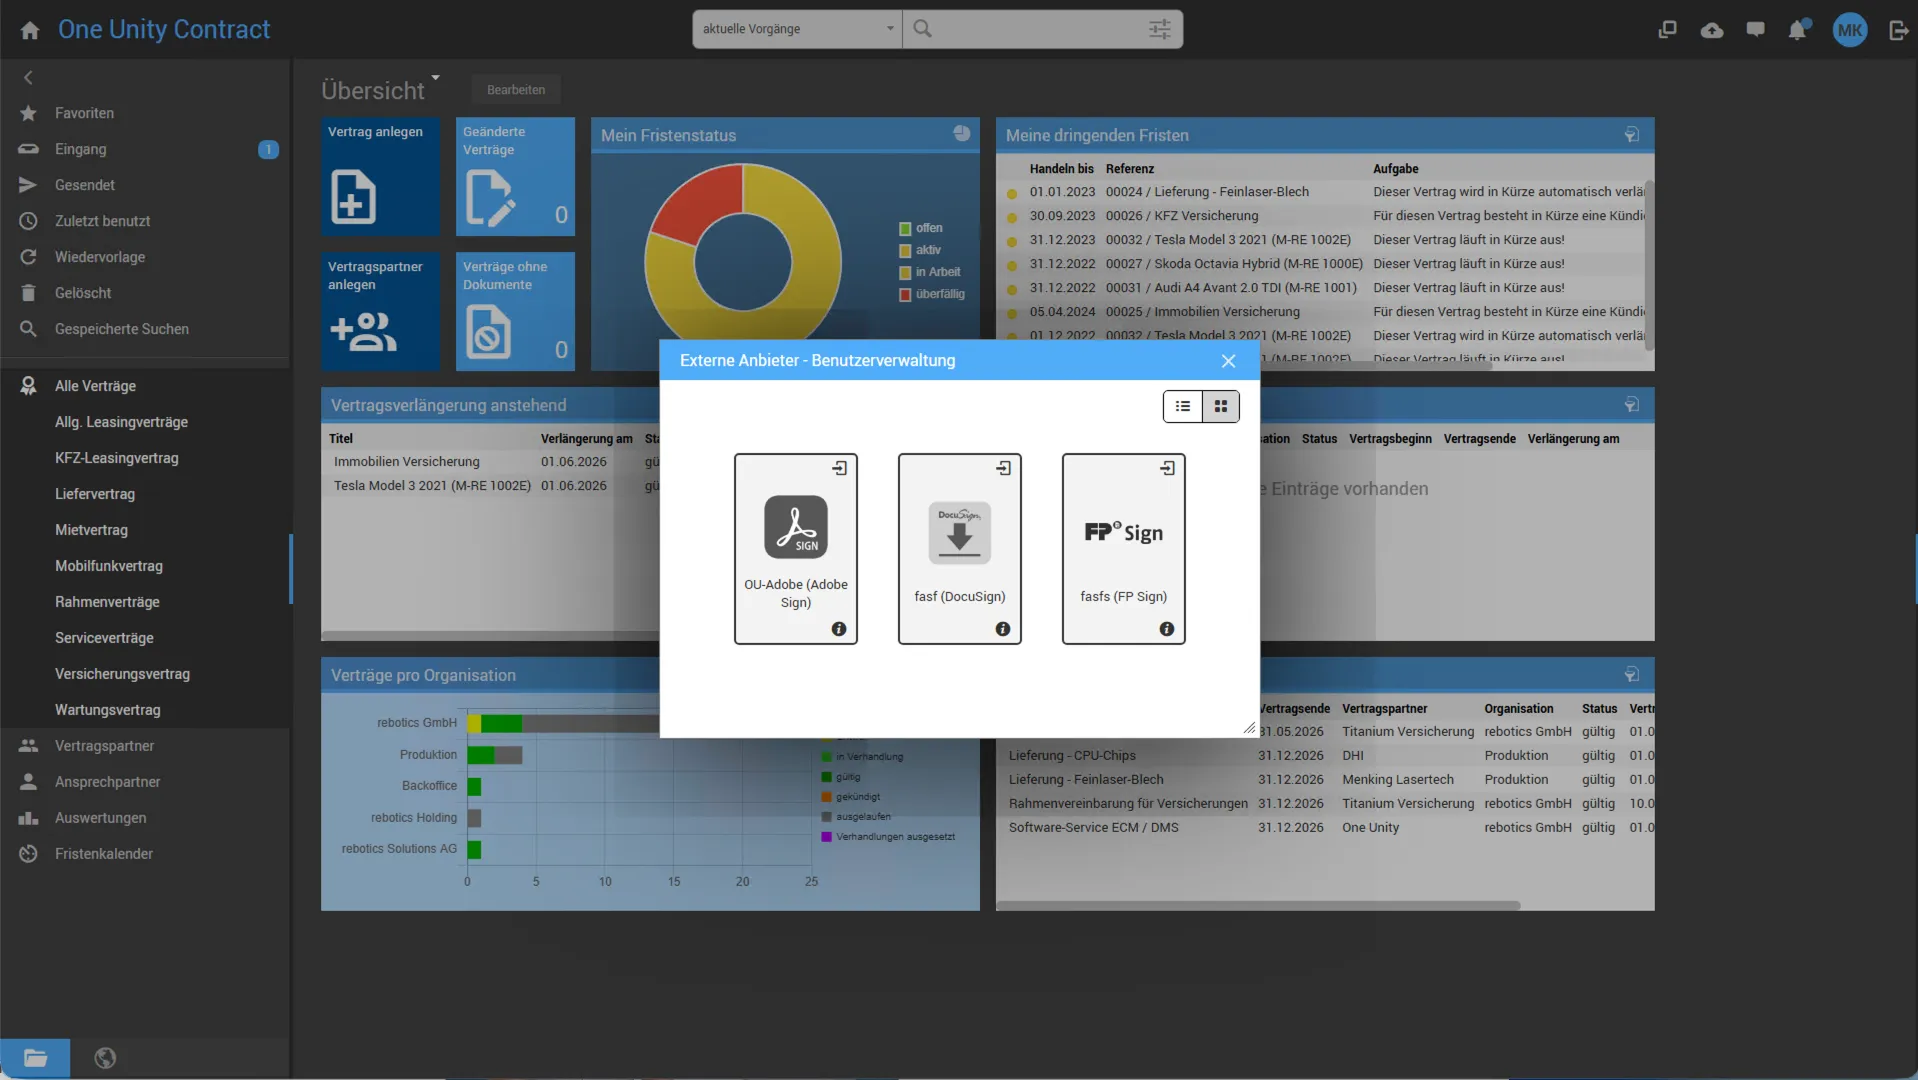
Task: Select Liefervertrag
Action: click(x=145, y=494)
